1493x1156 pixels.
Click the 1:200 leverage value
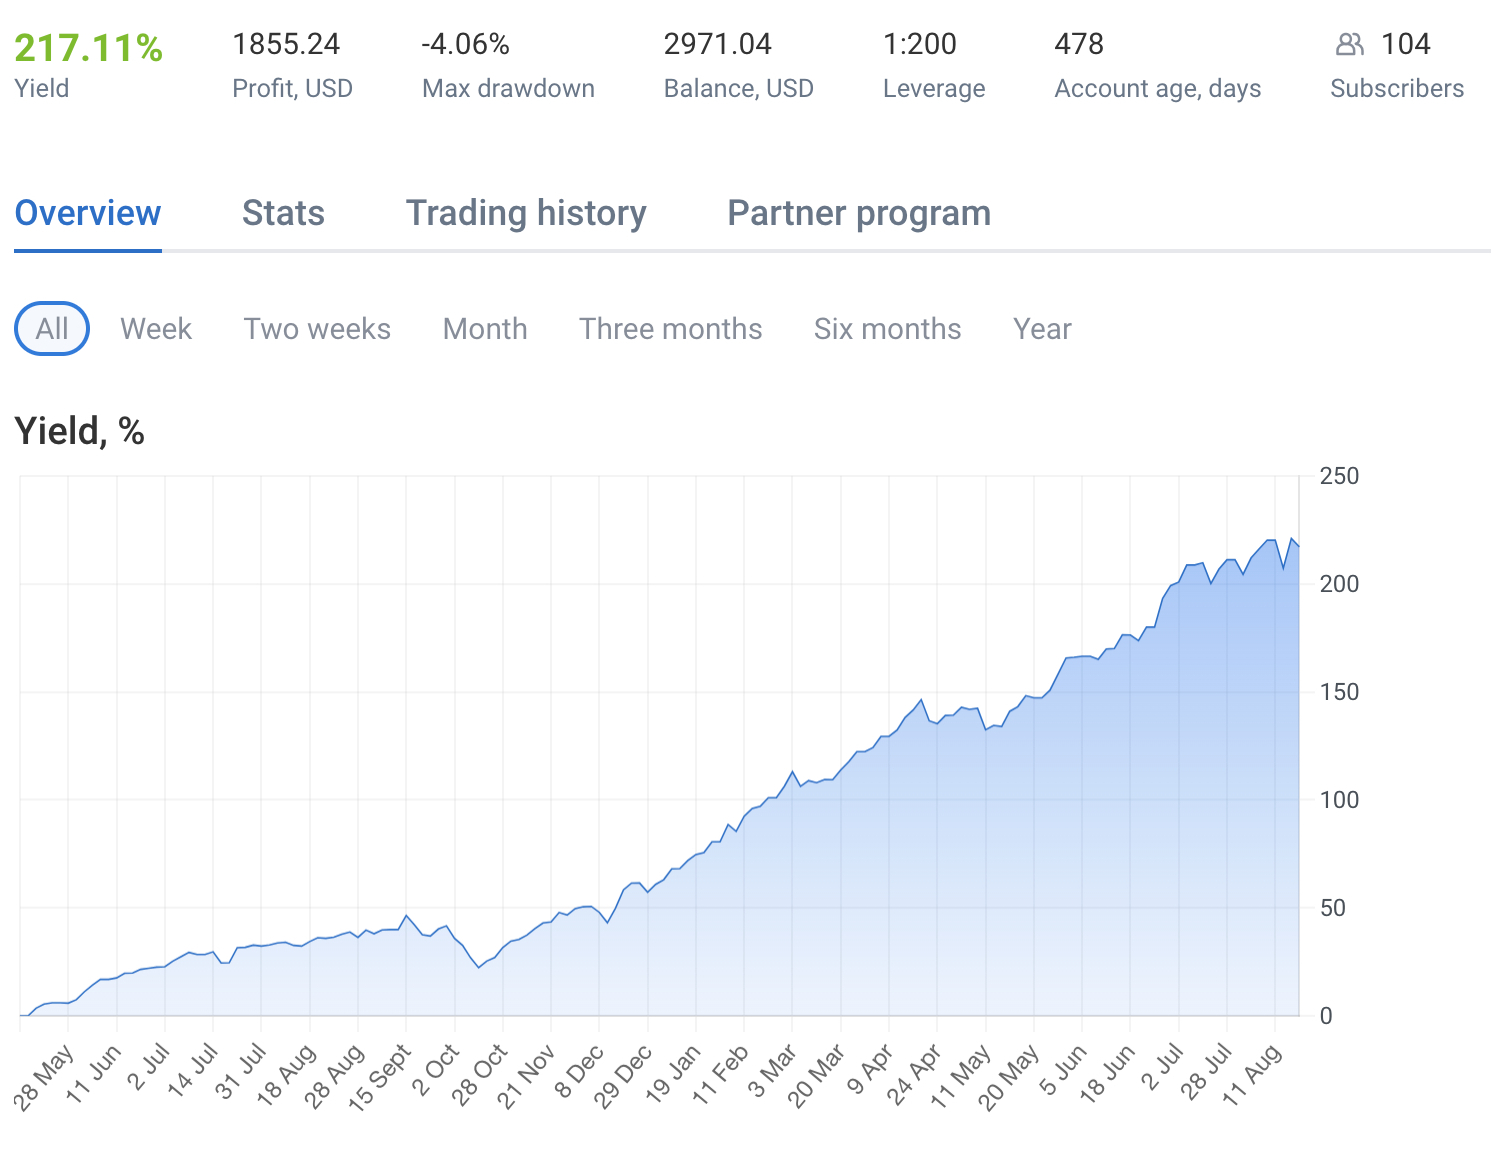pos(920,44)
